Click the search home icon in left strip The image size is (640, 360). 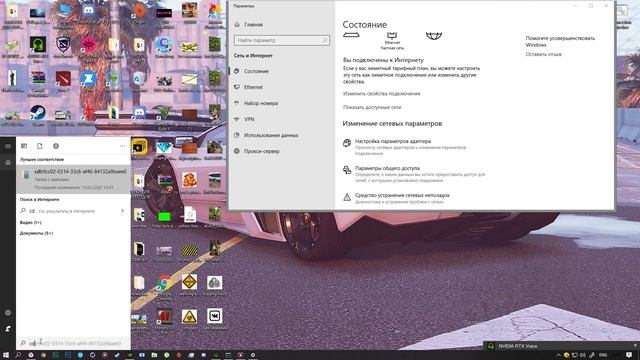click(x=8, y=162)
